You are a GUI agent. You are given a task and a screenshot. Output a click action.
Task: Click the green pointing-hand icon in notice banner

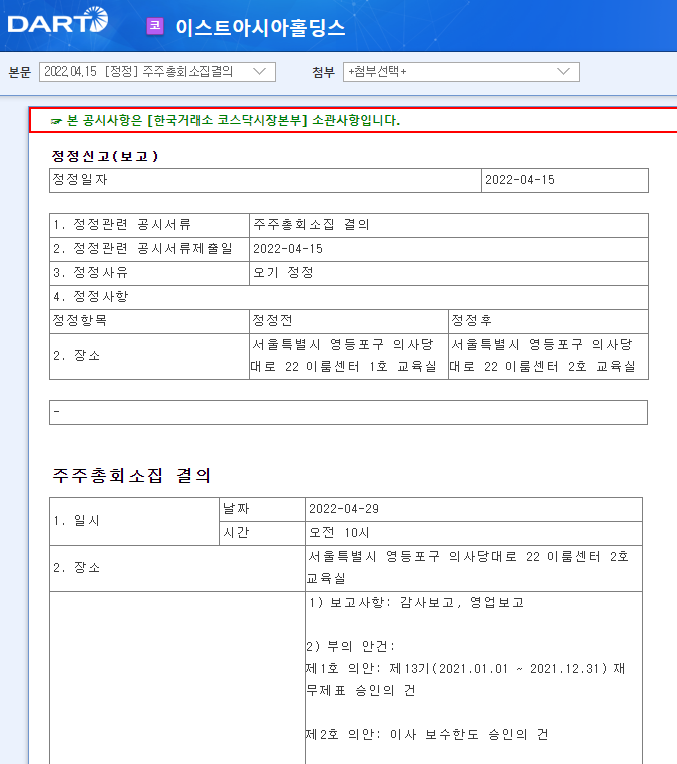[x=57, y=121]
